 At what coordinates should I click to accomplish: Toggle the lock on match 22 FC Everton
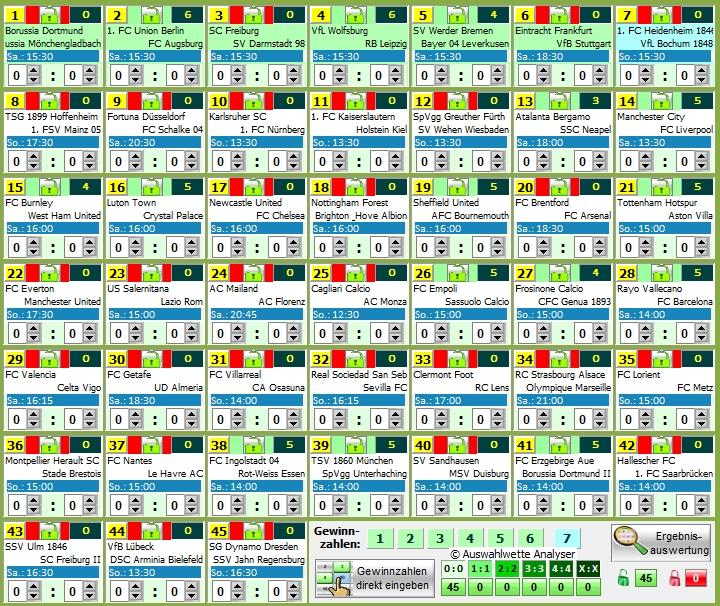point(49,274)
